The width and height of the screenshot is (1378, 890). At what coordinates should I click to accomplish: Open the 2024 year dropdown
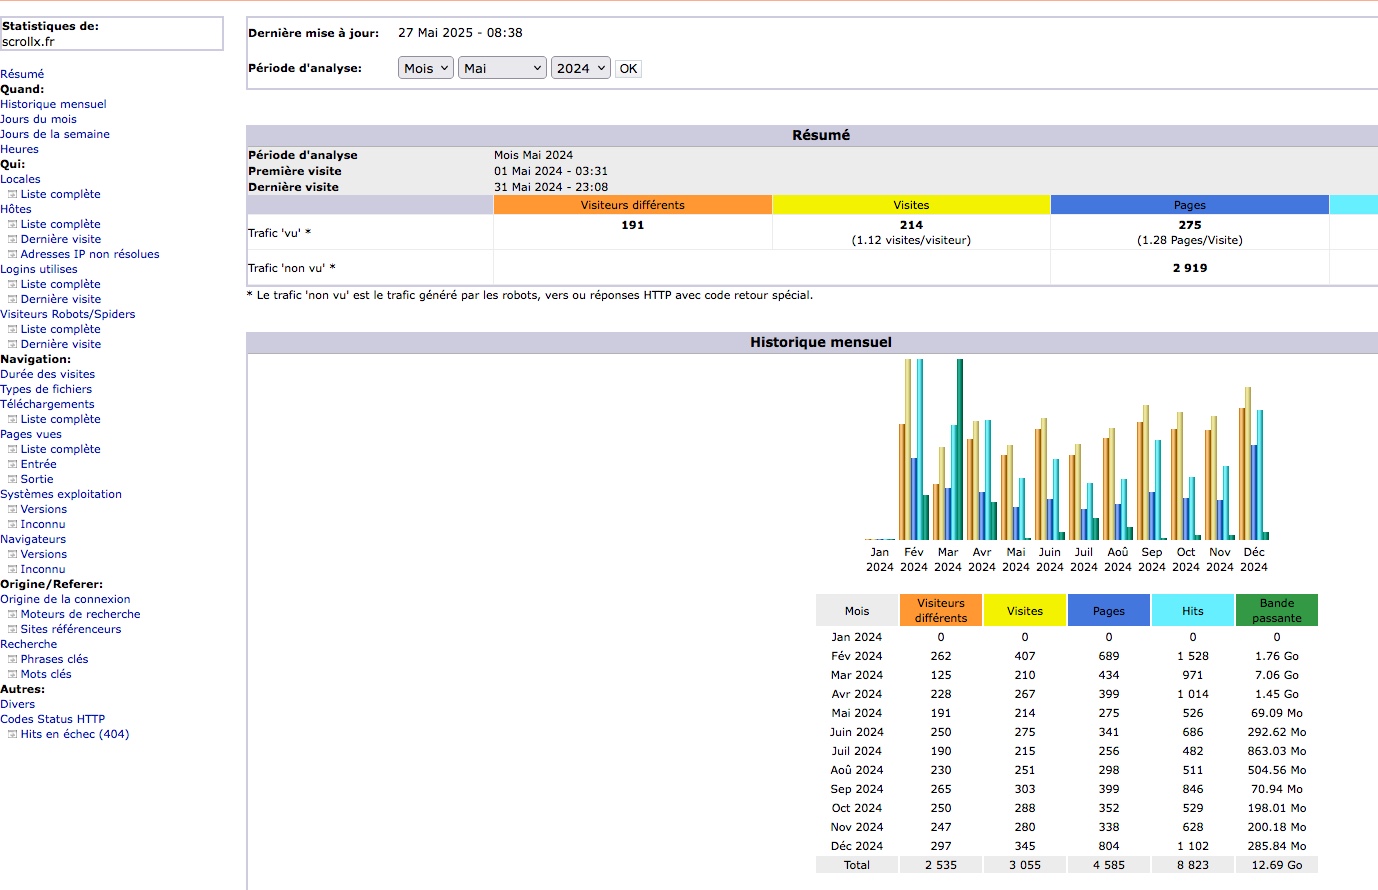tap(580, 68)
